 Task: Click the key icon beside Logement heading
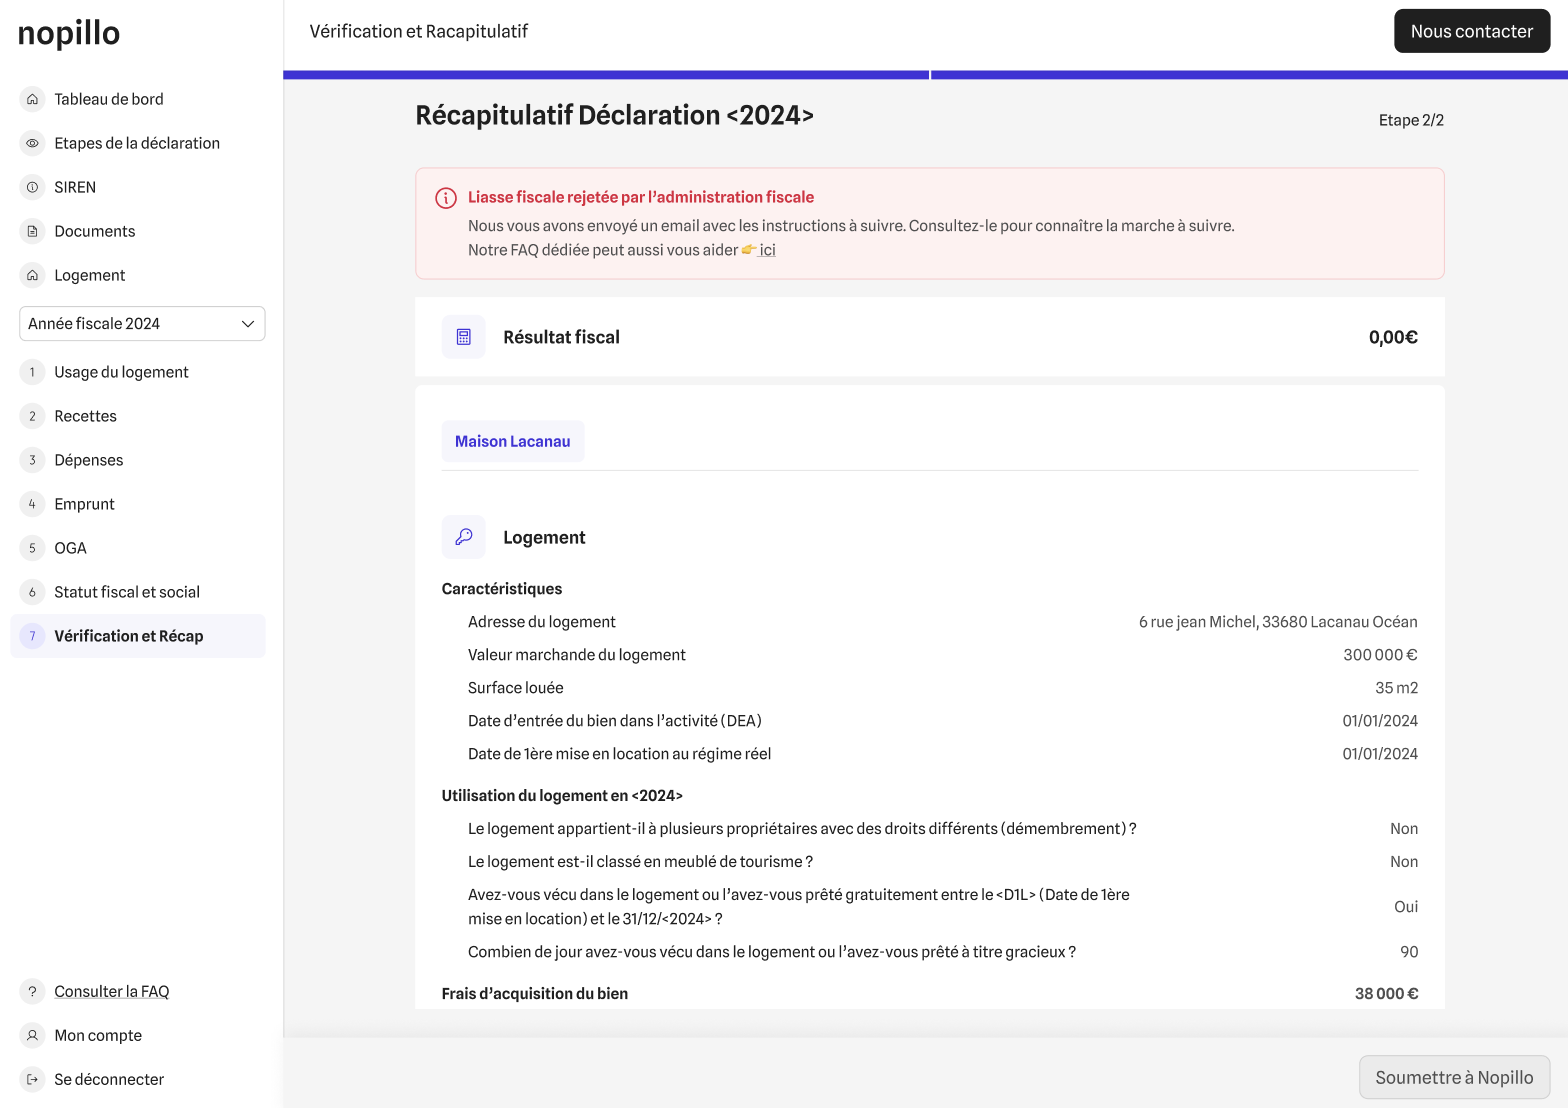(x=463, y=537)
